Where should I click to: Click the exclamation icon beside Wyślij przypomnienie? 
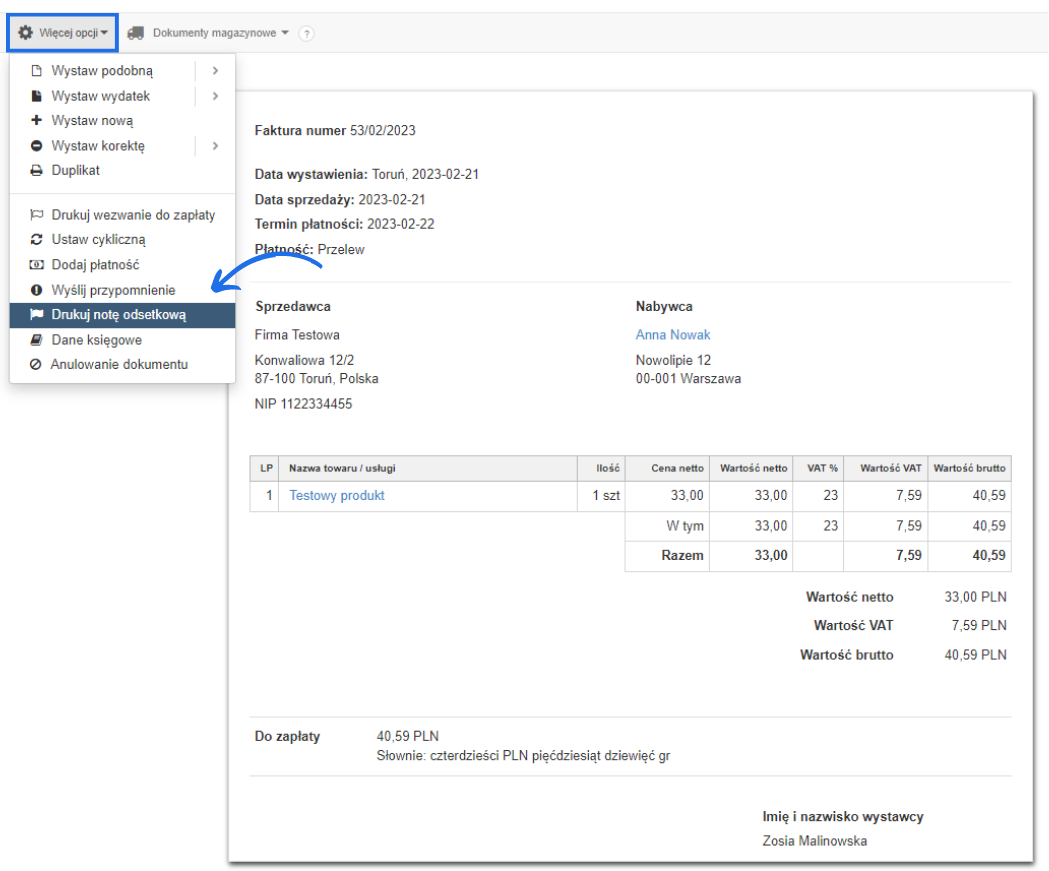[x=37, y=290]
